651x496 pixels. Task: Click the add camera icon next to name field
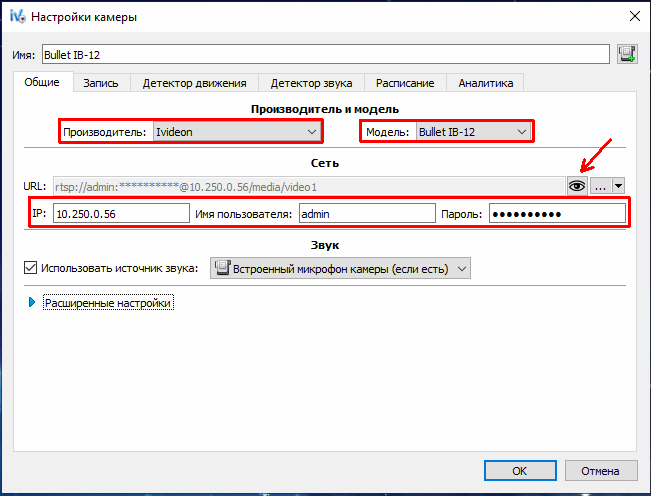pyautogui.click(x=627, y=54)
